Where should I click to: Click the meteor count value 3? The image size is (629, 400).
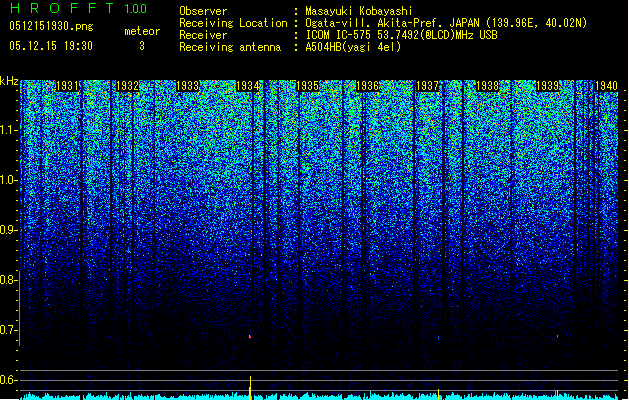click(x=142, y=46)
